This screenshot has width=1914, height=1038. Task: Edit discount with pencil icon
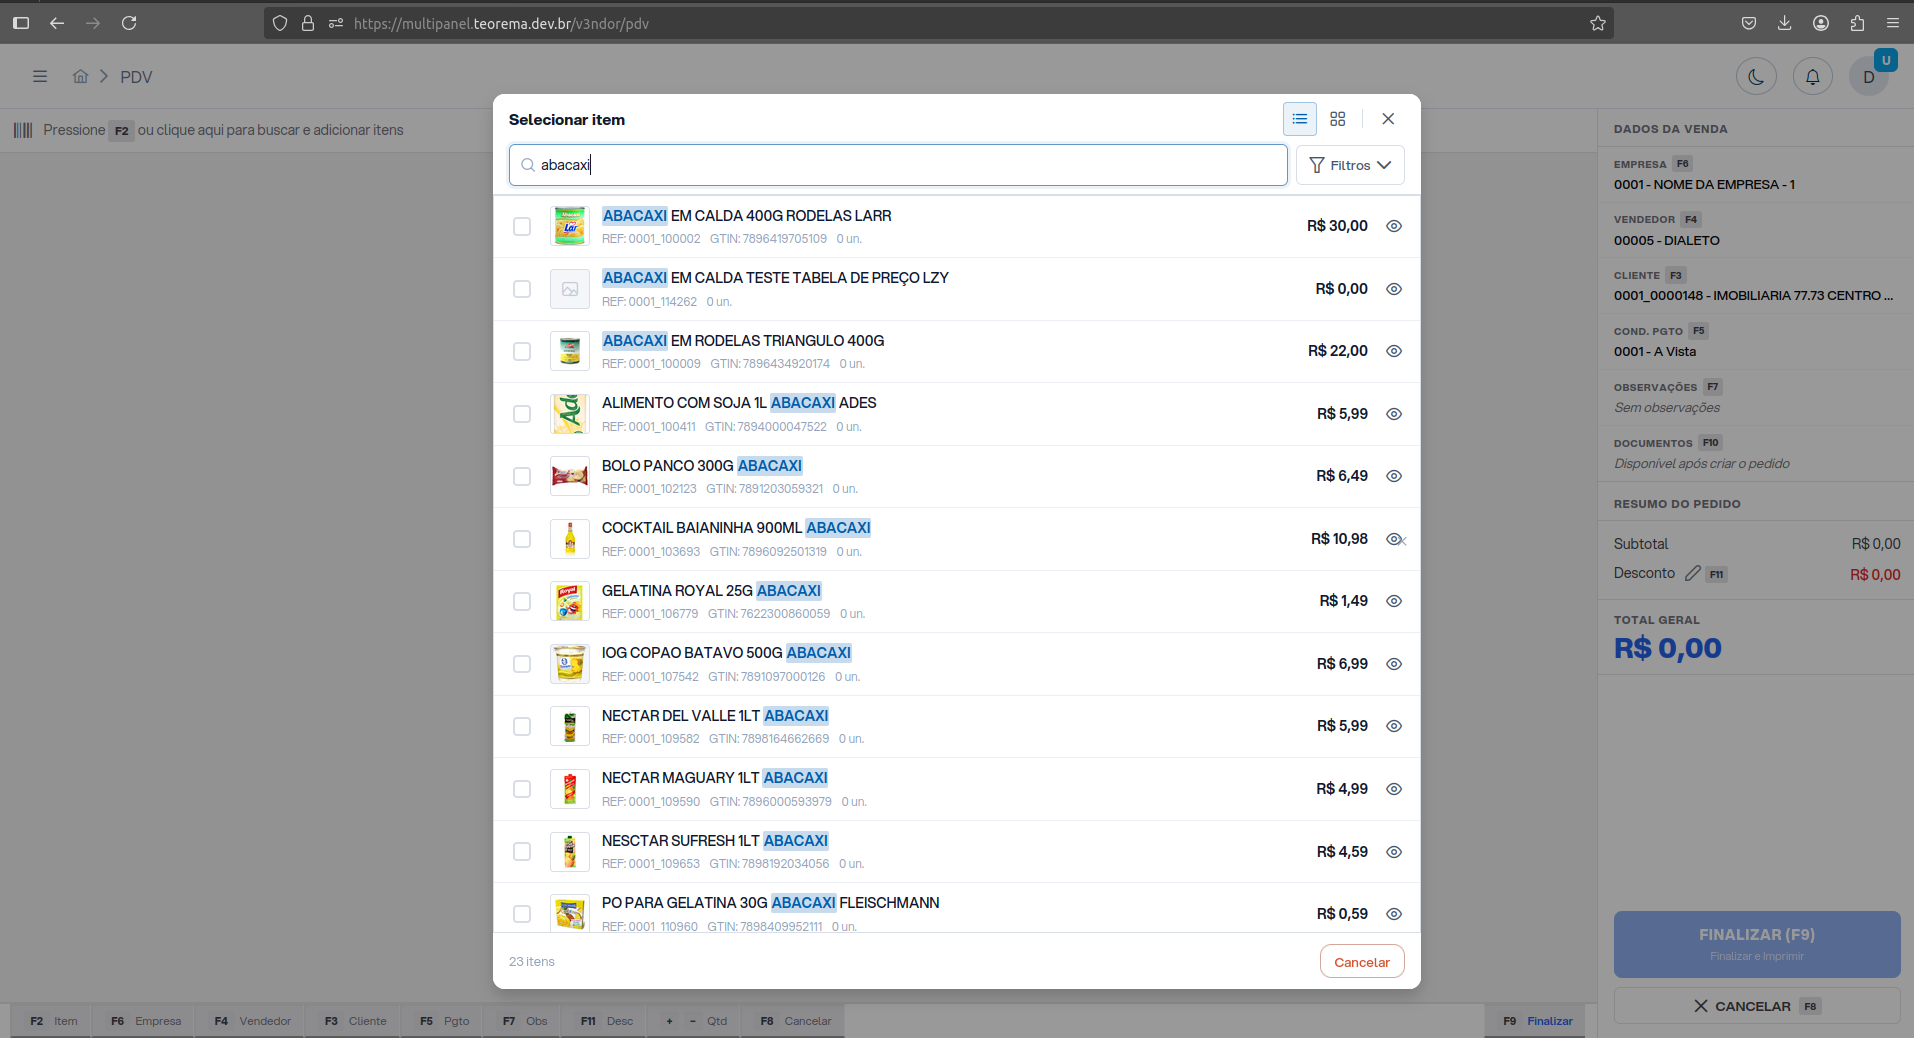pyautogui.click(x=1692, y=574)
